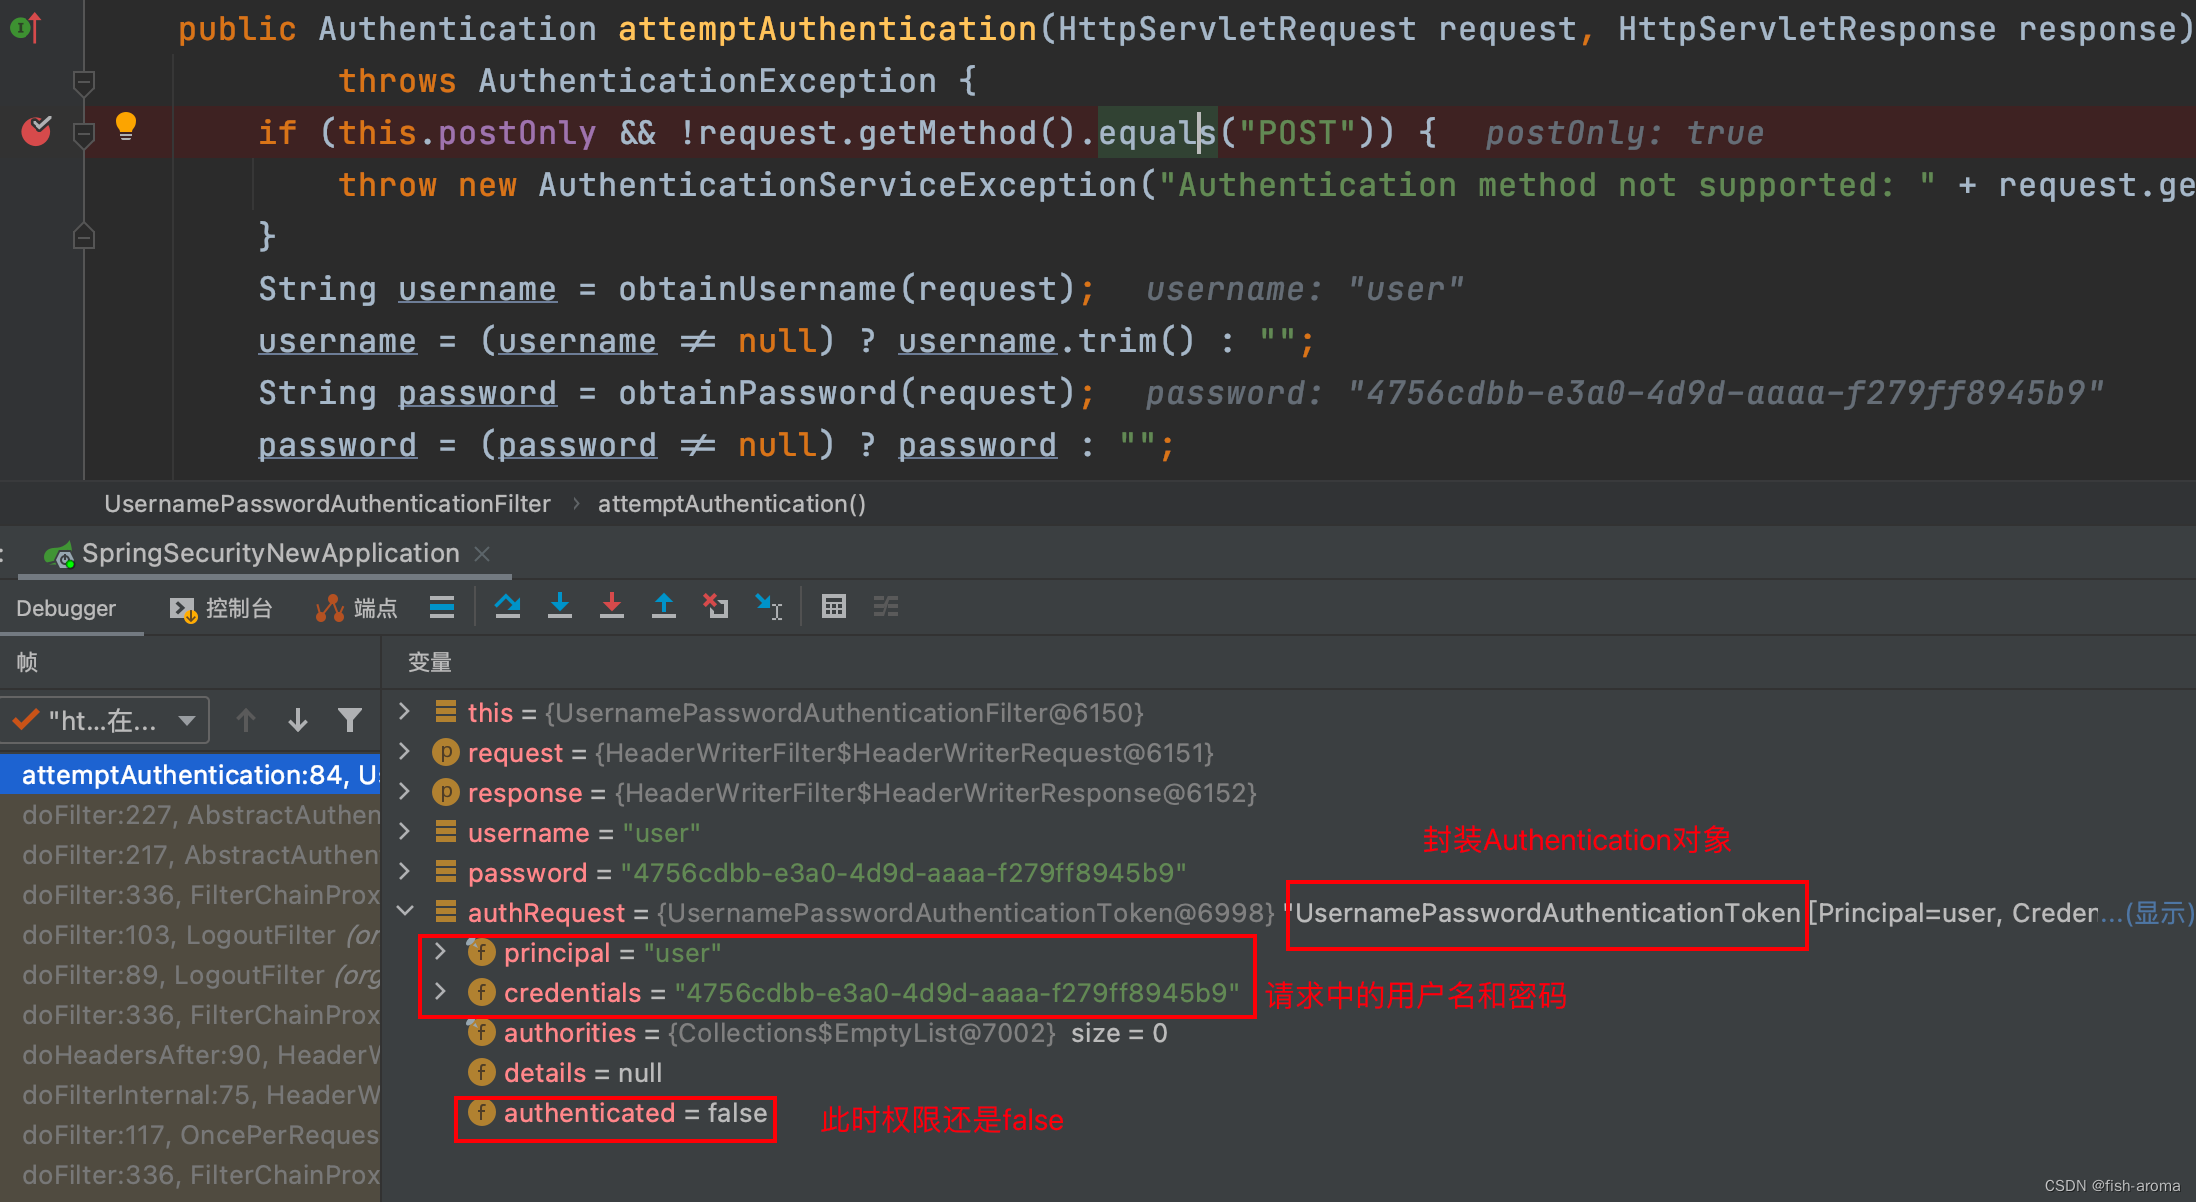Collapse the 'authRequest' variable node

(405, 911)
